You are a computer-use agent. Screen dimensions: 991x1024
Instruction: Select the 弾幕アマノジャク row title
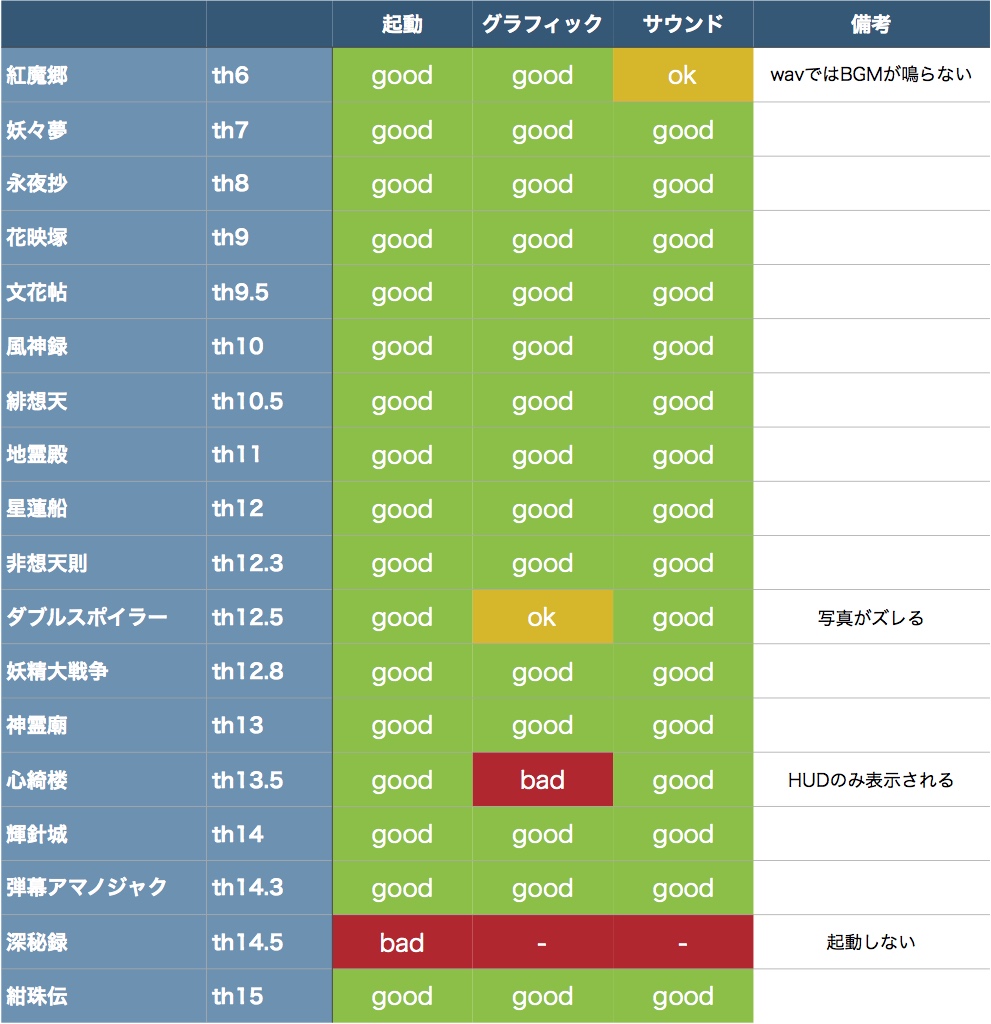pos(103,888)
